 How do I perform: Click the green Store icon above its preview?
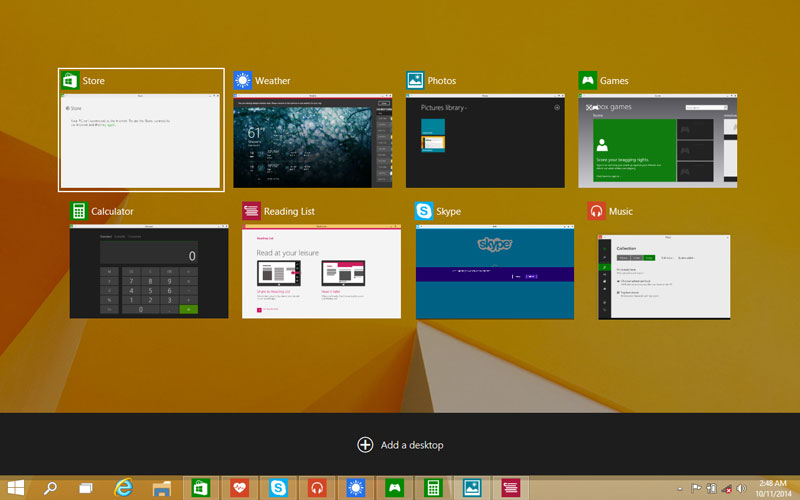70,81
